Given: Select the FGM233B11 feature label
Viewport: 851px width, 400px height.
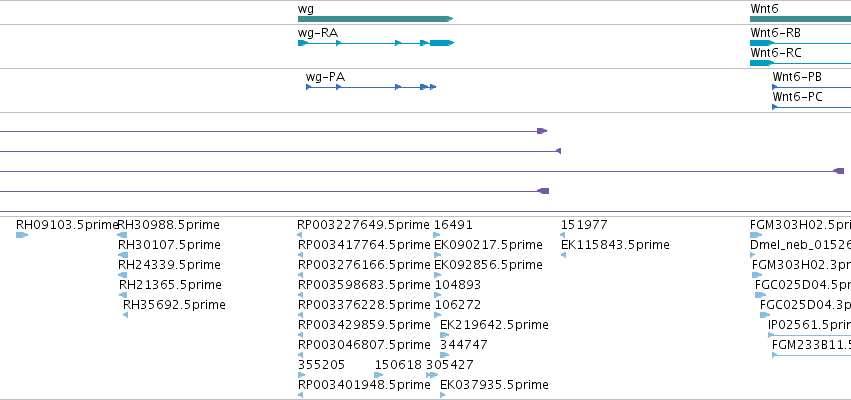Looking at the screenshot, I should pyautogui.click(x=811, y=345).
